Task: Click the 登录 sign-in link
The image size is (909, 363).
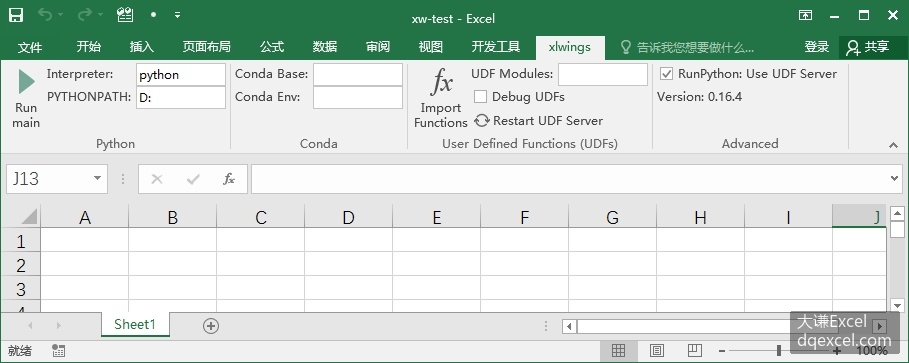Action: [x=817, y=47]
